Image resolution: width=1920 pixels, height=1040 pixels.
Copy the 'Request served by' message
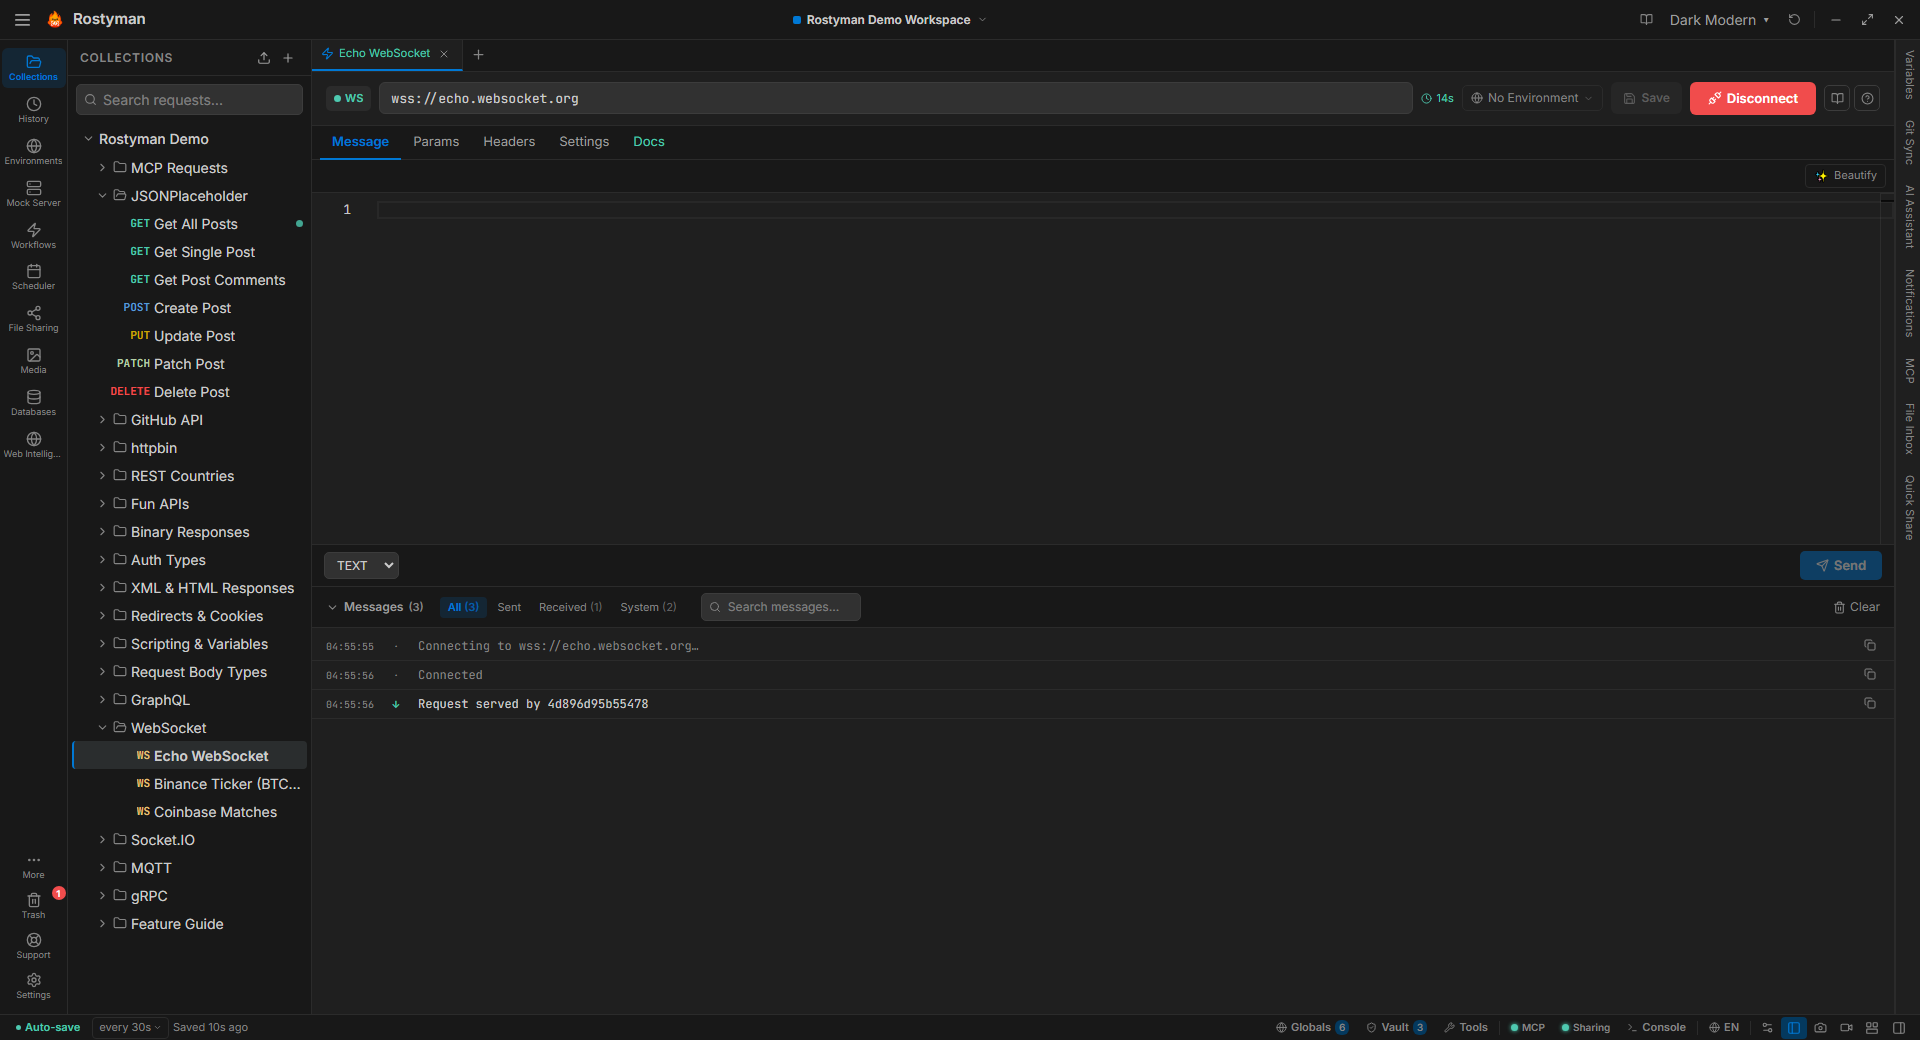[x=1869, y=703]
